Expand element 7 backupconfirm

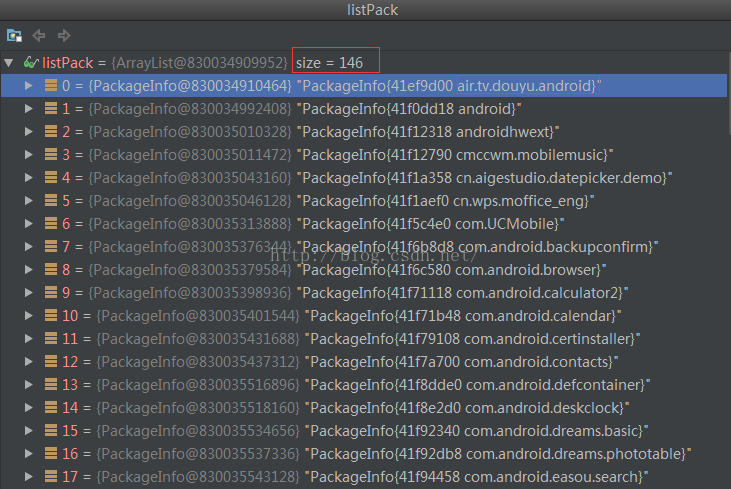pos(28,247)
